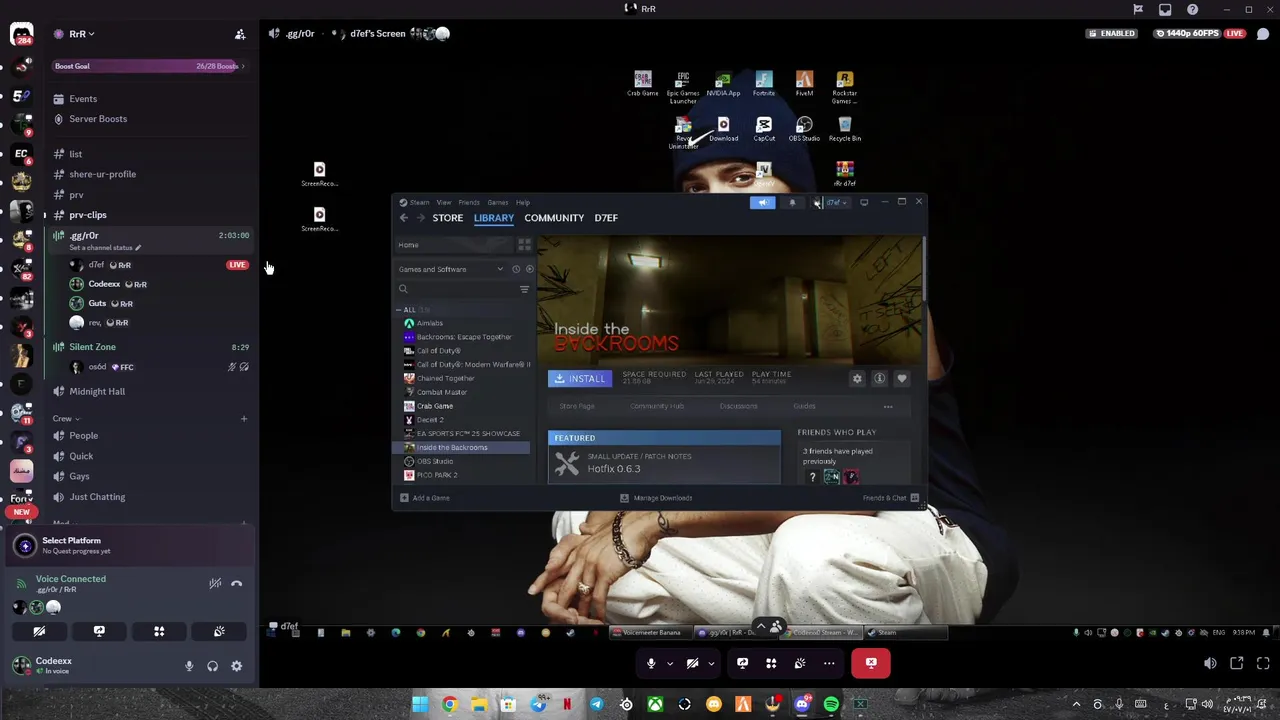Screen dimensions: 1280x720
Task: Open Games and Software filter dropdown
Action: (452, 269)
